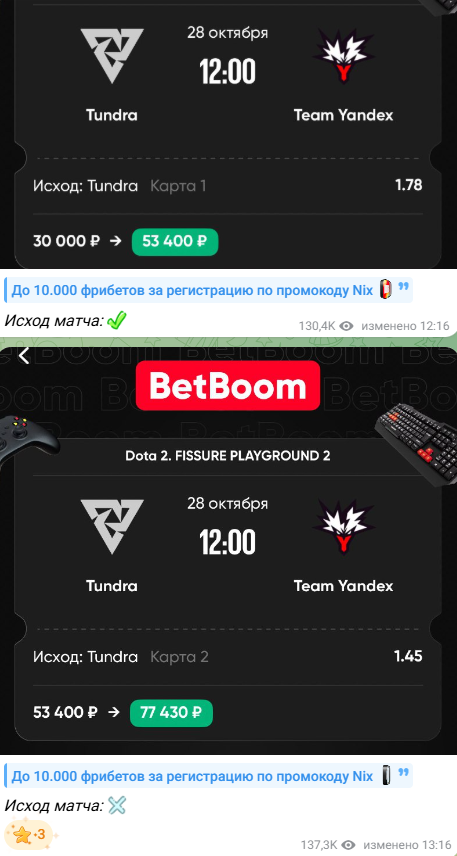Screen dimensions: 457x856
Task: Click the green checkmark result emoji
Action: pyautogui.click(x=116, y=321)
